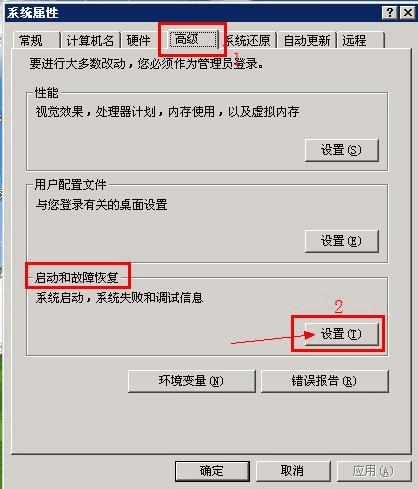Image resolution: width=418 pixels, height=489 pixels.
Task: Open startup and recovery 设置(T) button
Action: (342, 334)
